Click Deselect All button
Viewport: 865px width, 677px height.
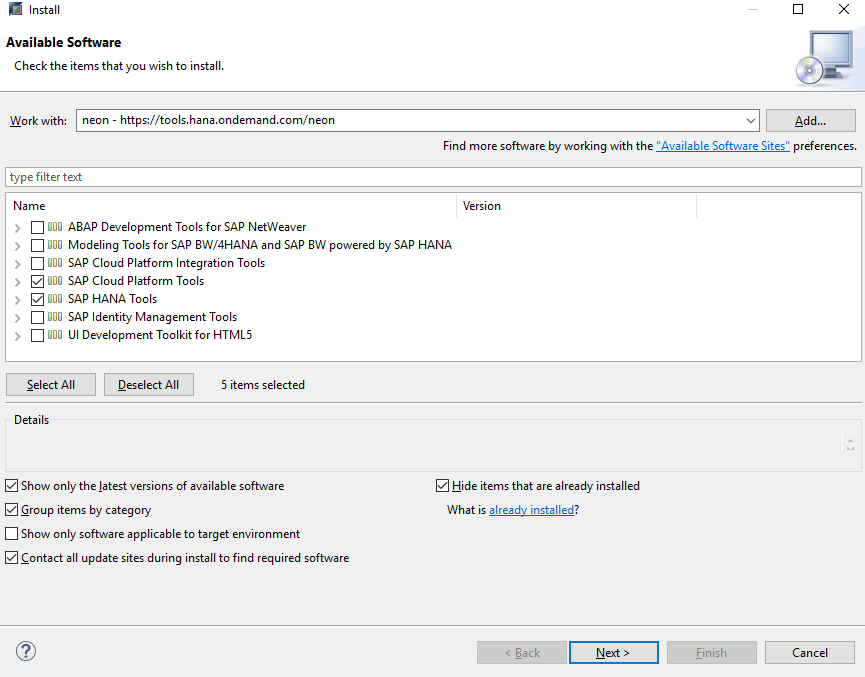pyautogui.click(x=148, y=385)
